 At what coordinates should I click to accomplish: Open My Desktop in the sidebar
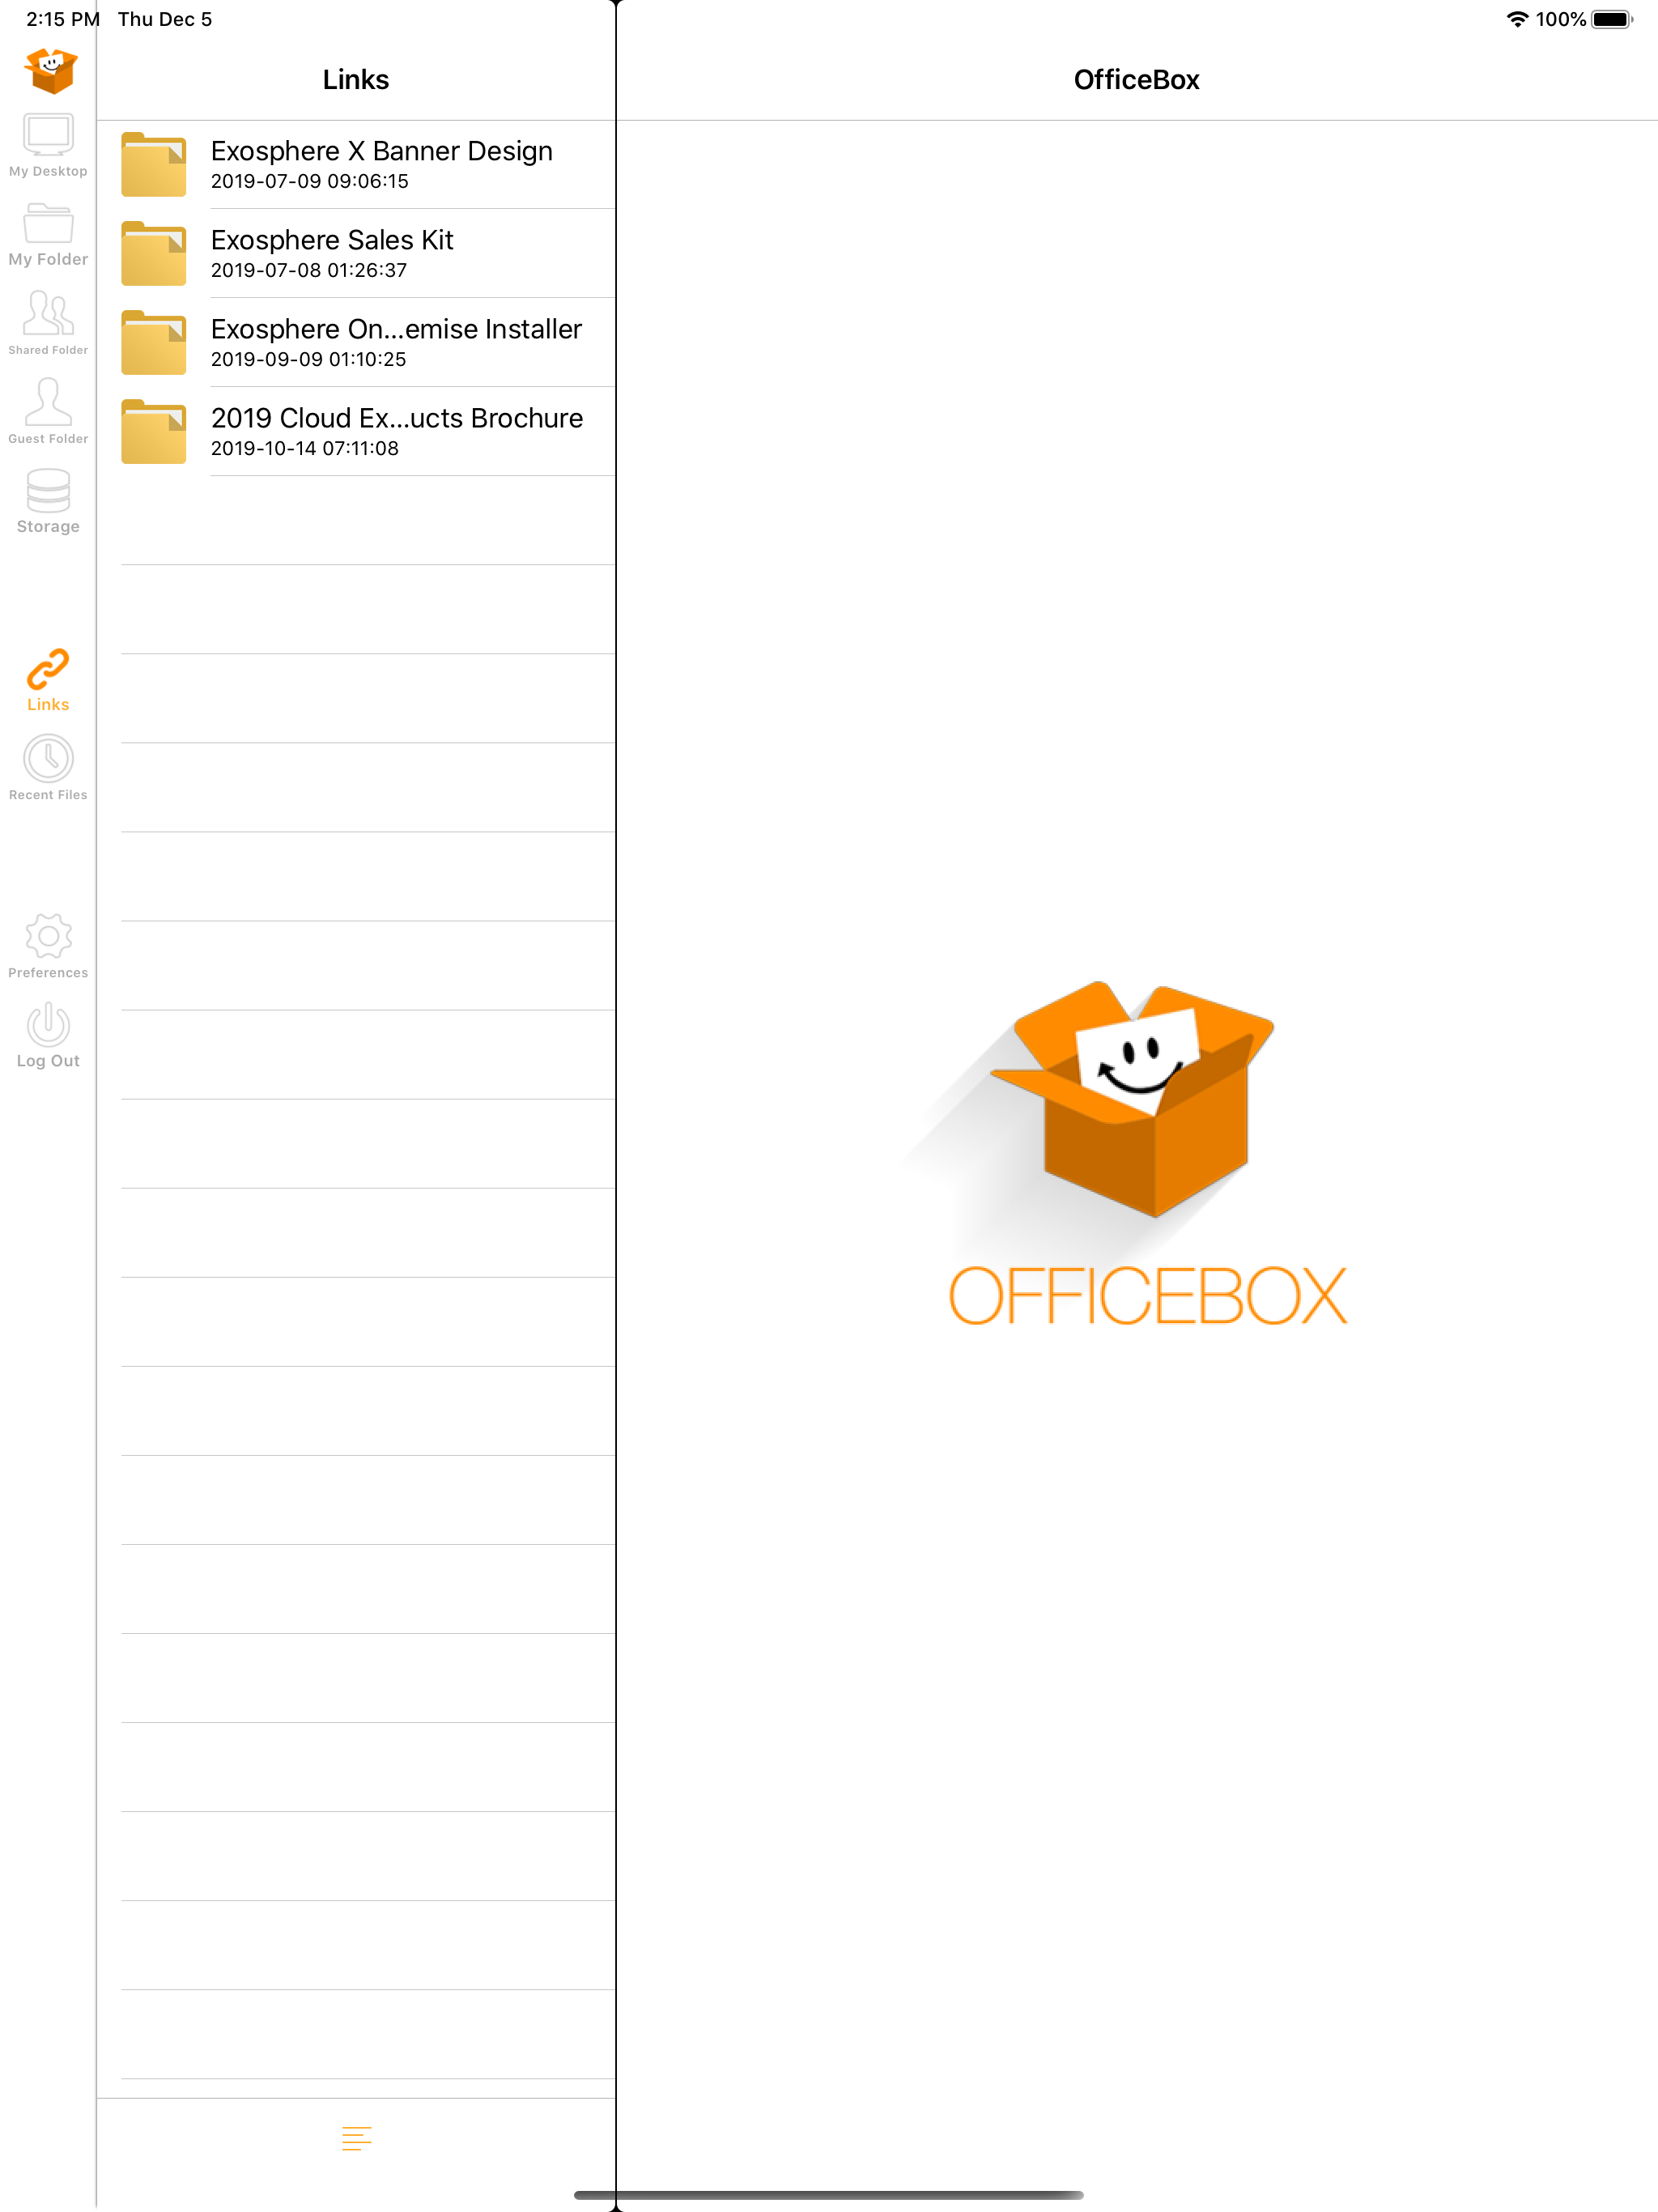click(48, 145)
